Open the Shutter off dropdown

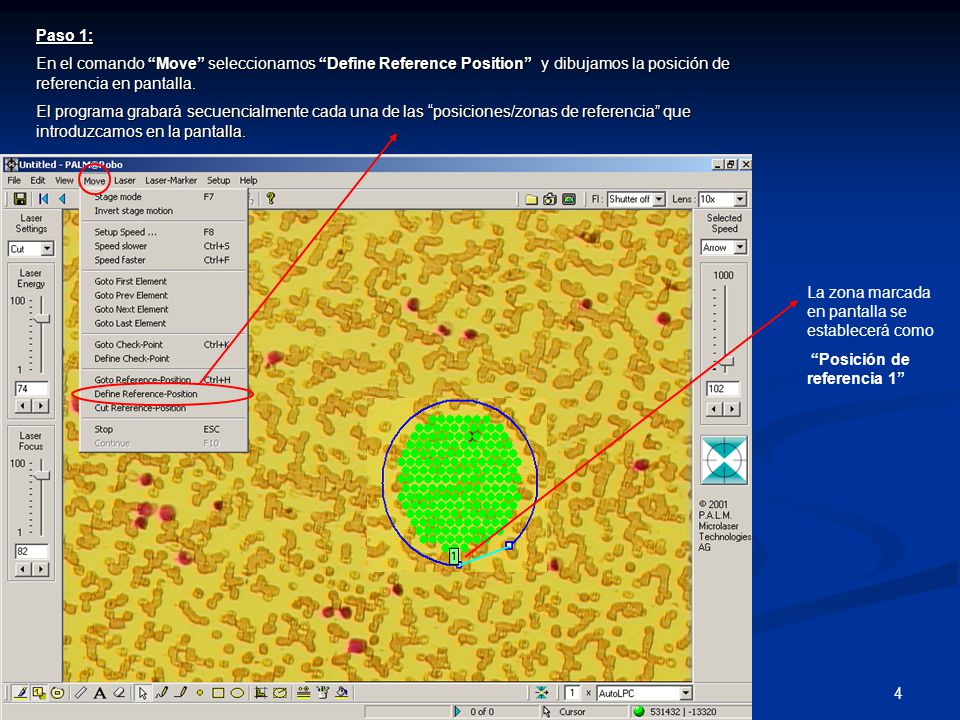tap(659, 199)
